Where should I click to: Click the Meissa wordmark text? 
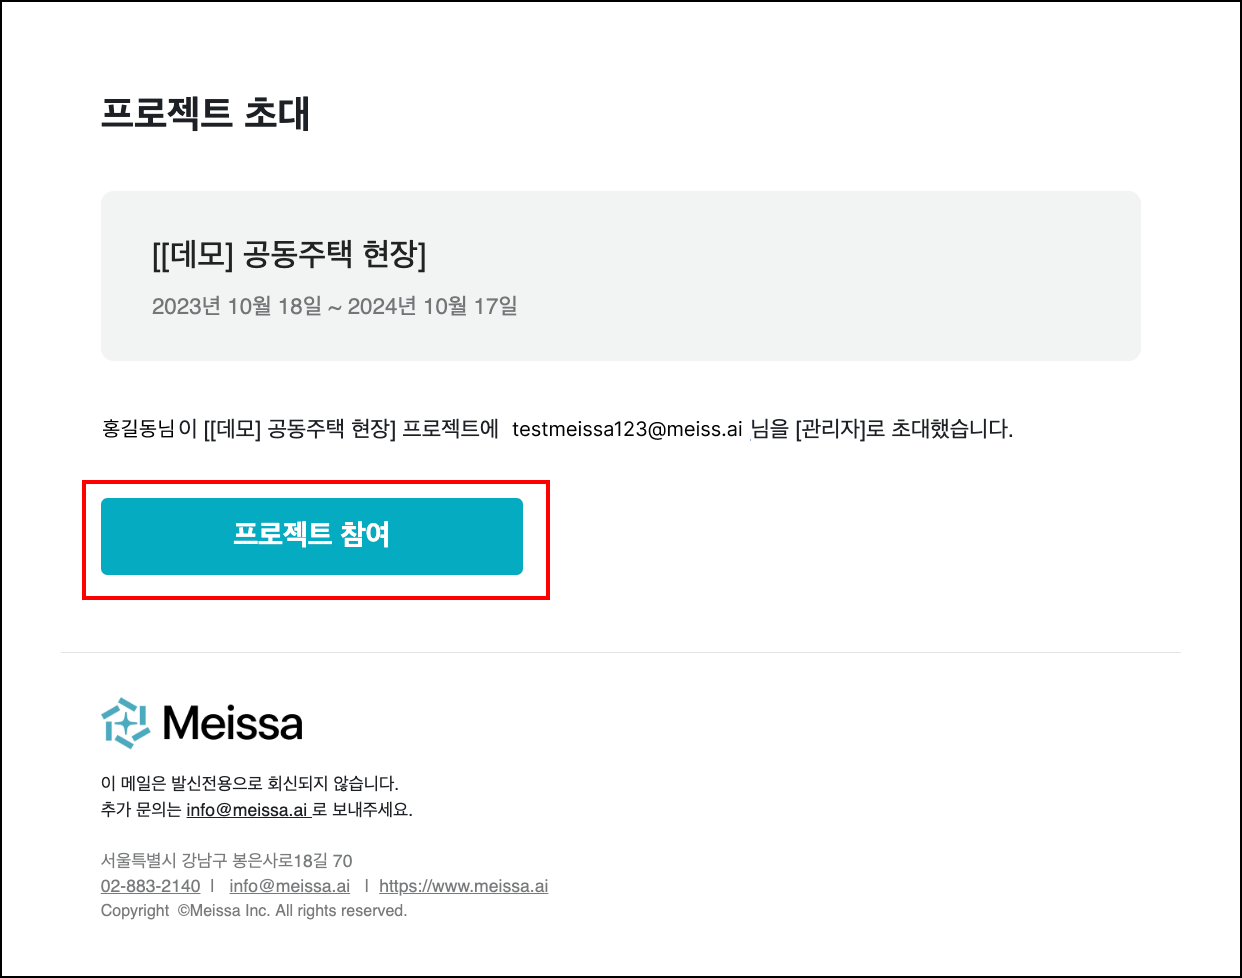[x=233, y=723]
